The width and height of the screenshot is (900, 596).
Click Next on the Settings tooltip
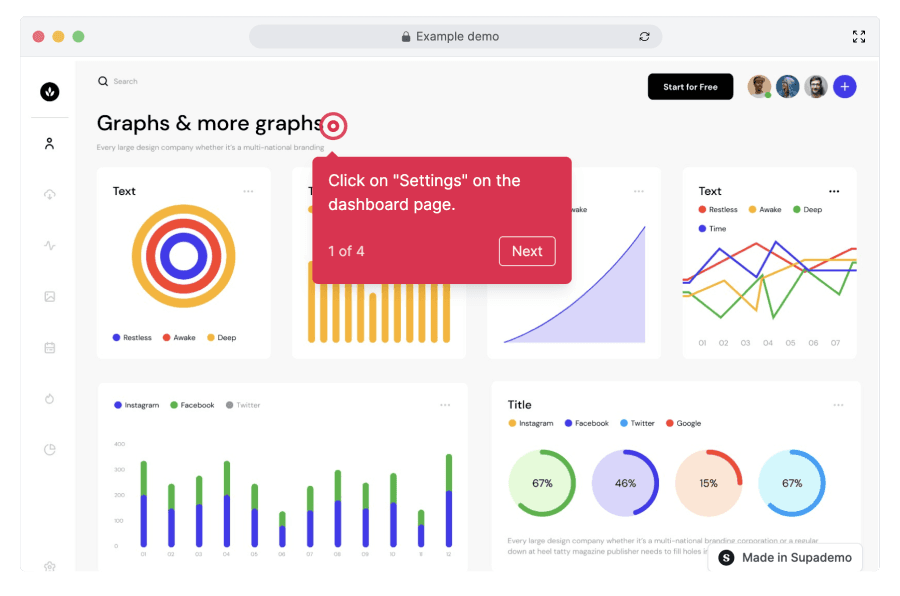[x=527, y=251]
